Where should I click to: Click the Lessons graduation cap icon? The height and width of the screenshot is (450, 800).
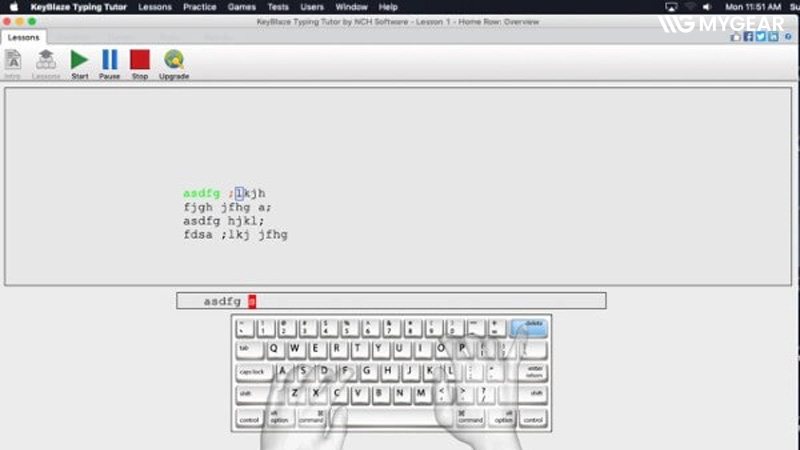46,60
